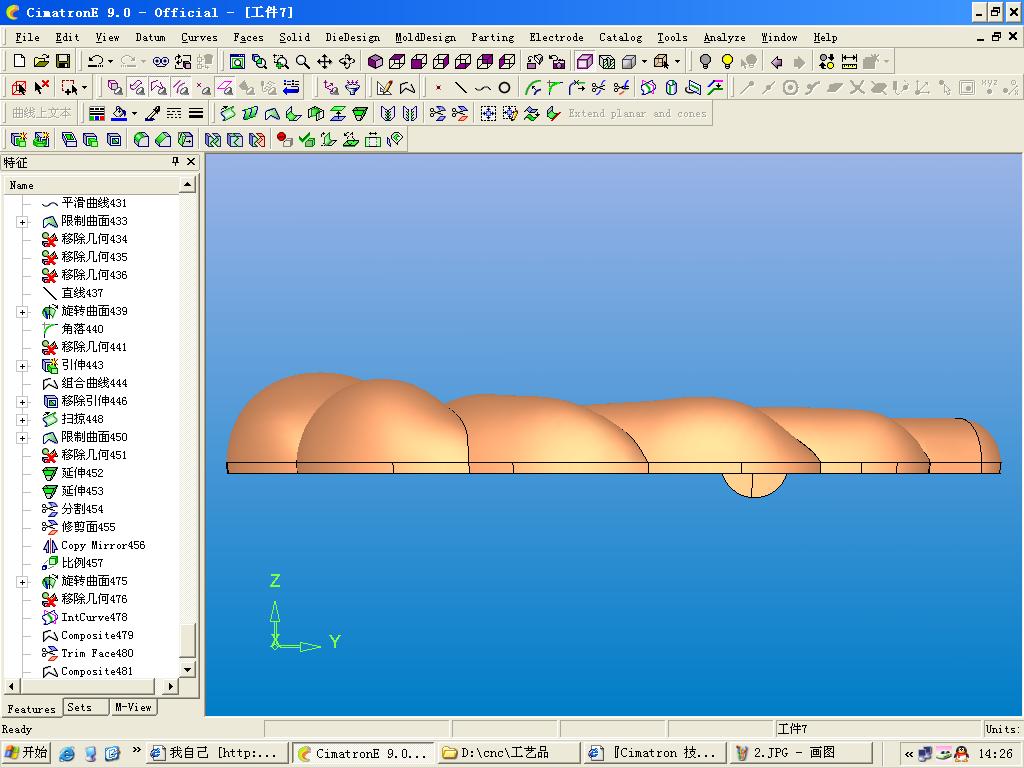
Task: Click the solid Round fillet icon
Action: click(142, 139)
